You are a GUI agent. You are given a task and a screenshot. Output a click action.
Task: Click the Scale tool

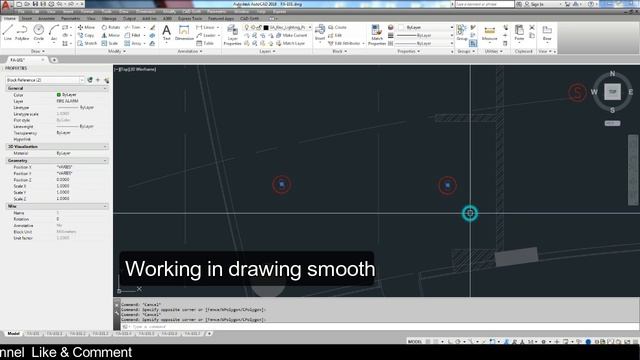click(110, 43)
